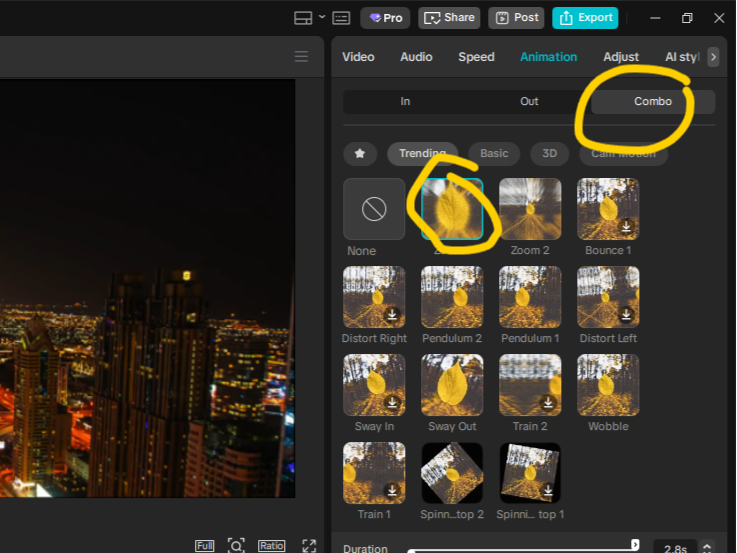The height and width of the screenshot is (553, 737).
Task: Click the Export button
Action: pos(585,18)
